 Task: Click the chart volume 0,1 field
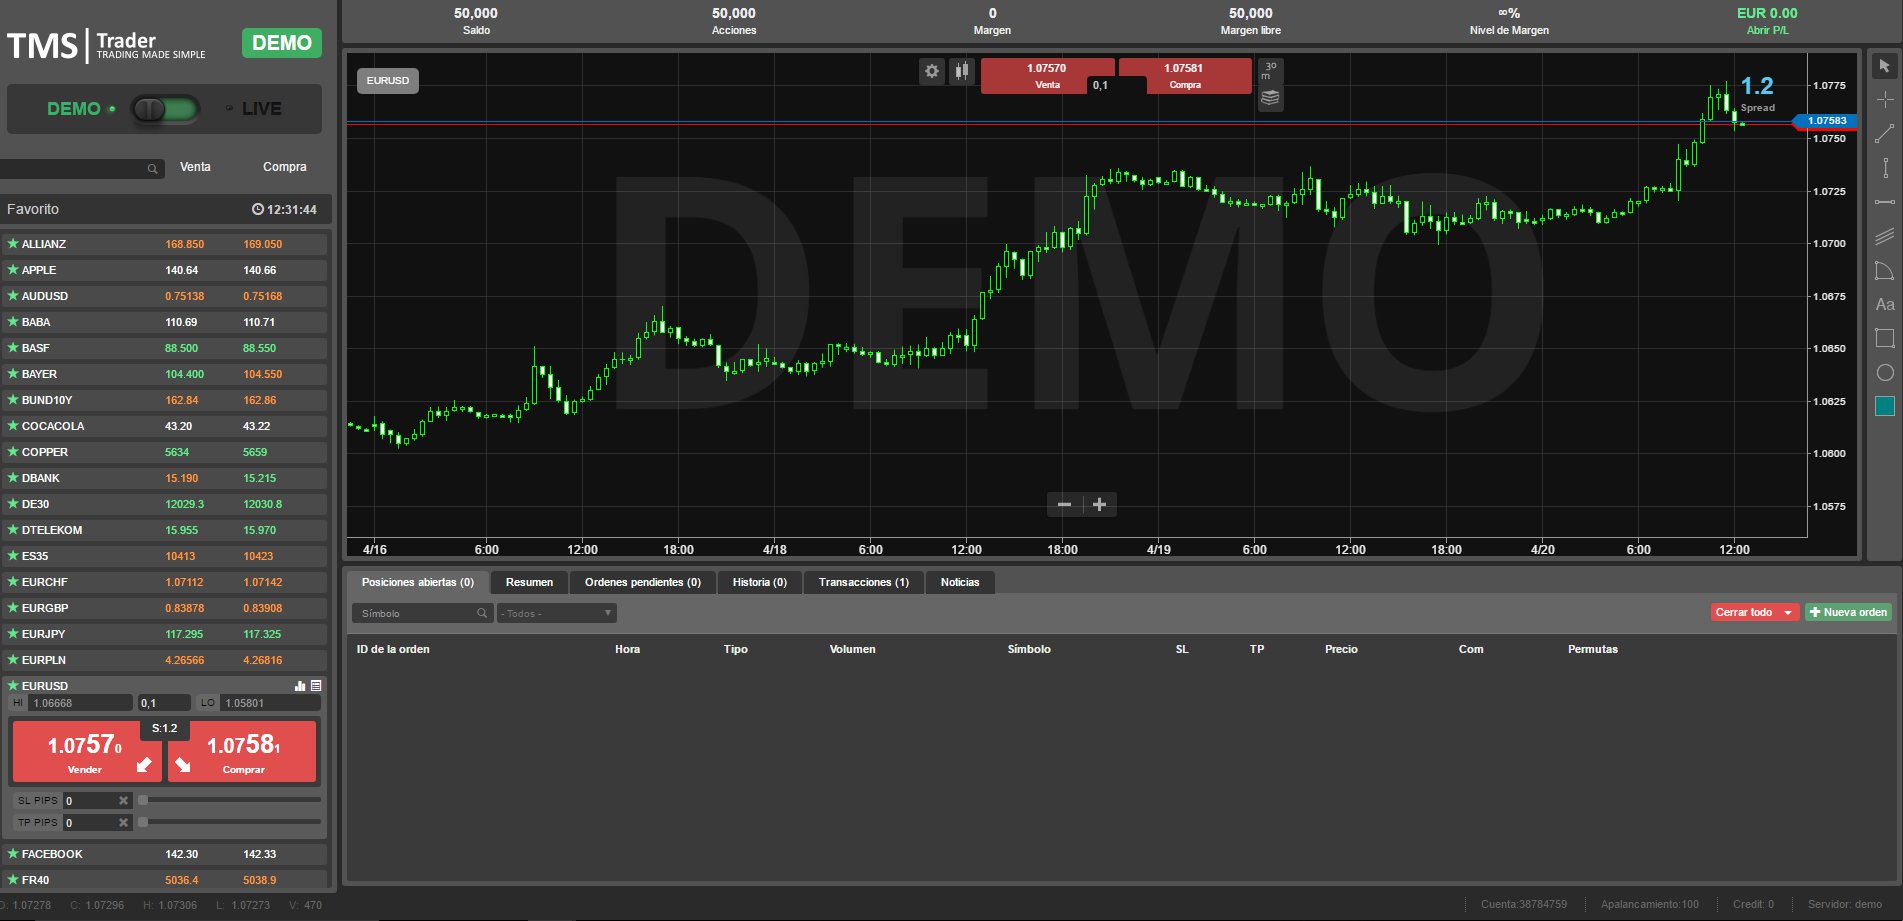tap(1116, 85)
